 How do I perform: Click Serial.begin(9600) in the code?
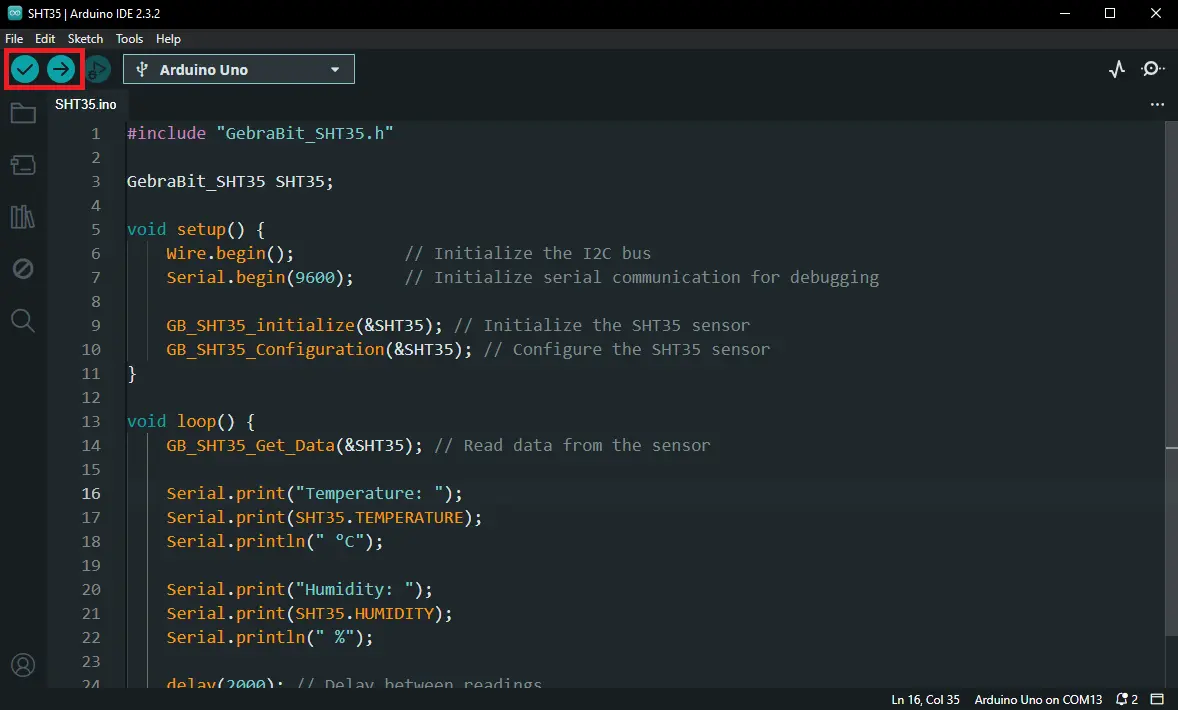click(x=260, y=277)
